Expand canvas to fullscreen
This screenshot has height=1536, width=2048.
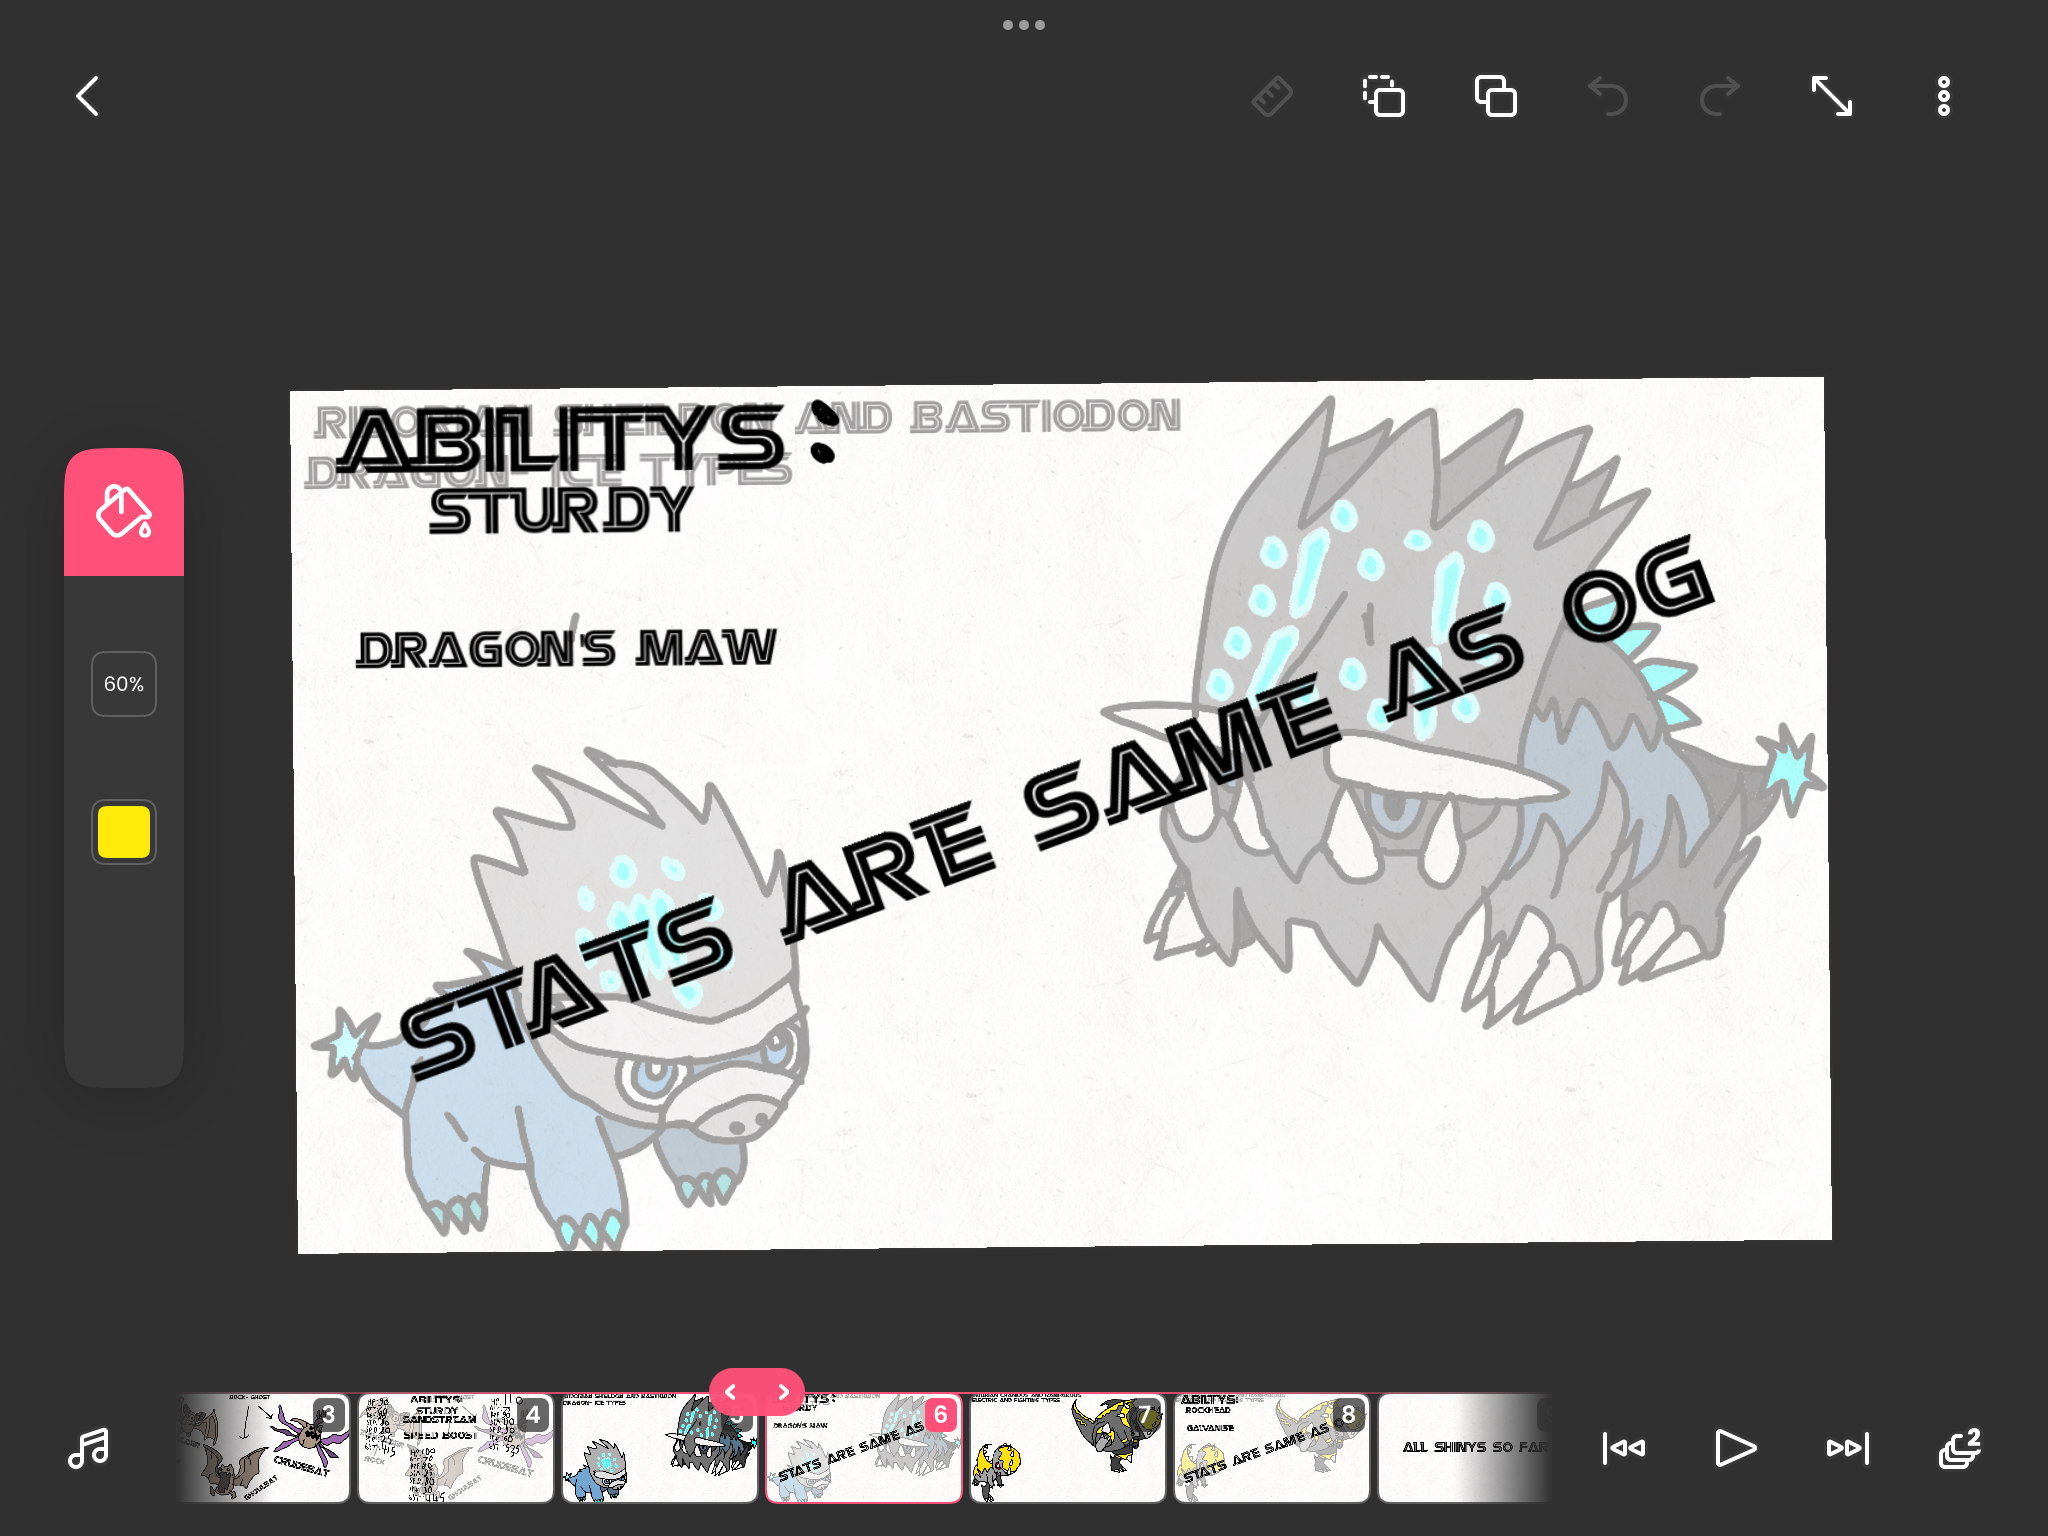point(1832,97)
